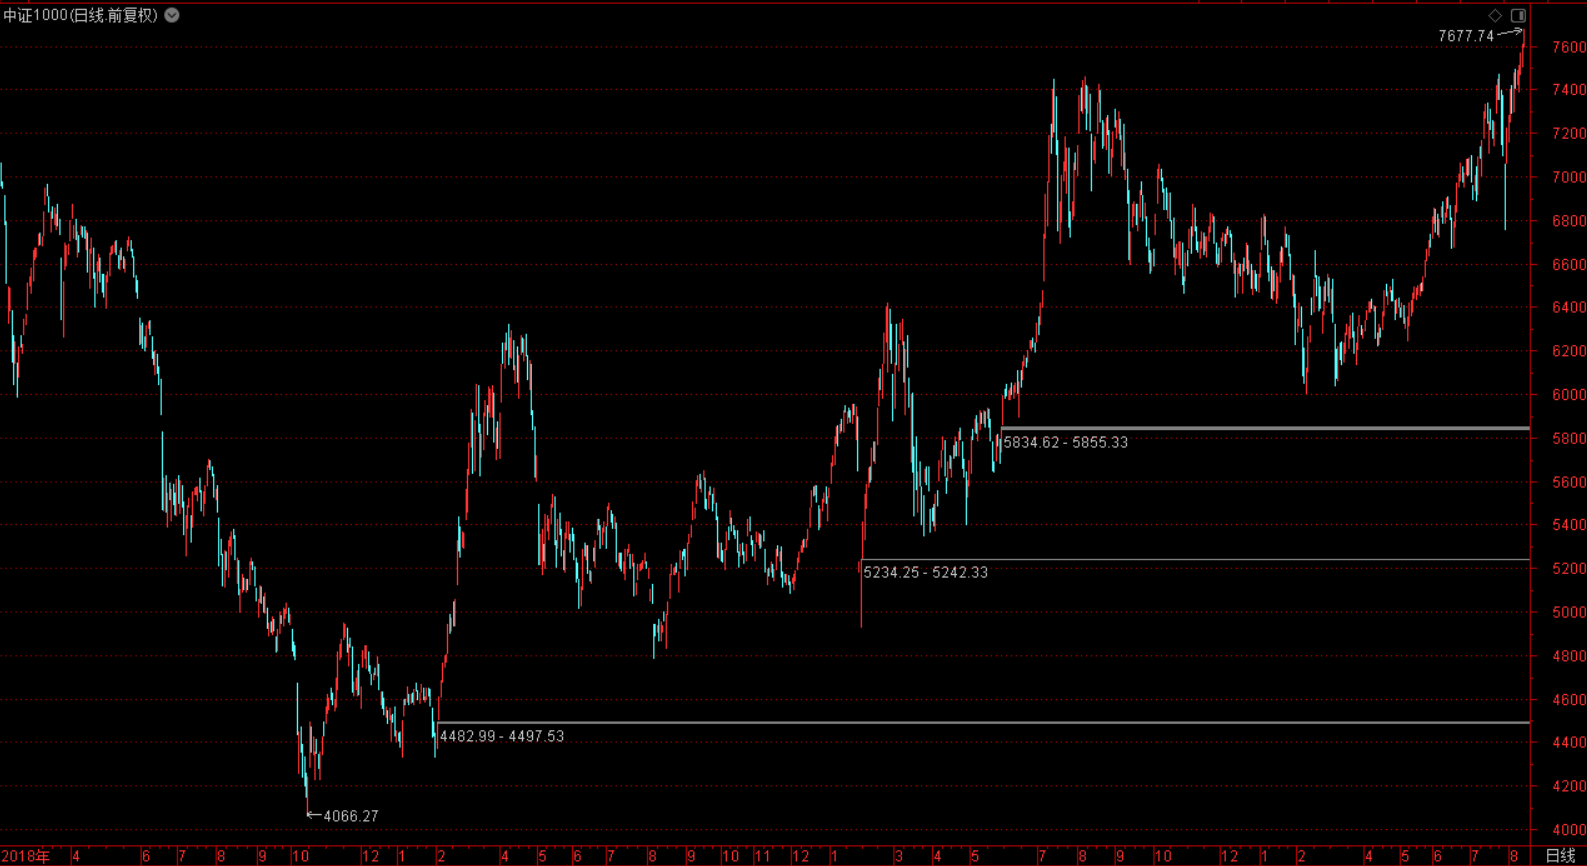The width and height of the screenshot is (1587, 866).
Task: Click the 4066.27 low price annotation
Action: click(351, 816)
